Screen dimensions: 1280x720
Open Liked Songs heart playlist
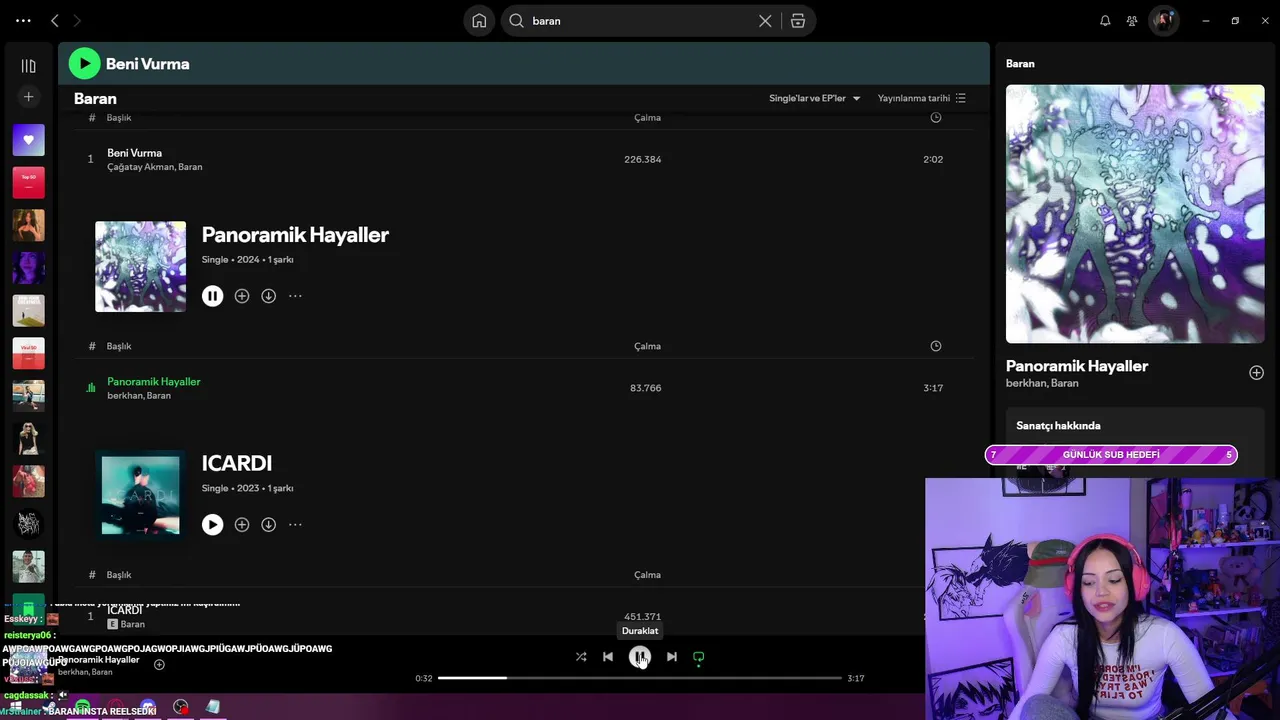click(28, 140)
